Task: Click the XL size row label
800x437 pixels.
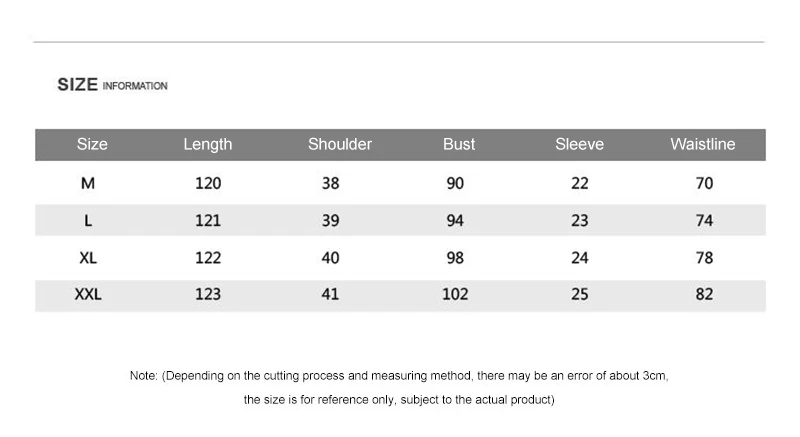Action: coord(88,258)
